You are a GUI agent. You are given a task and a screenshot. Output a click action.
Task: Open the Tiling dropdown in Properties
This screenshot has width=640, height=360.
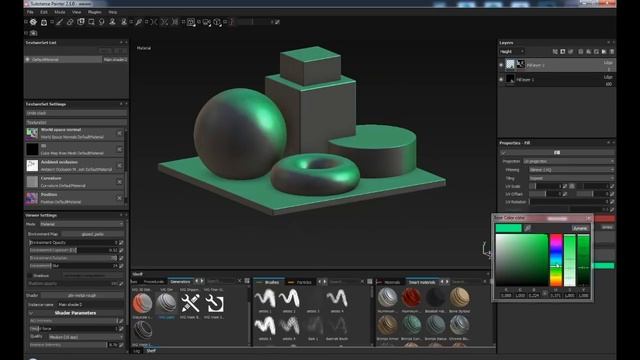point(571,178)
